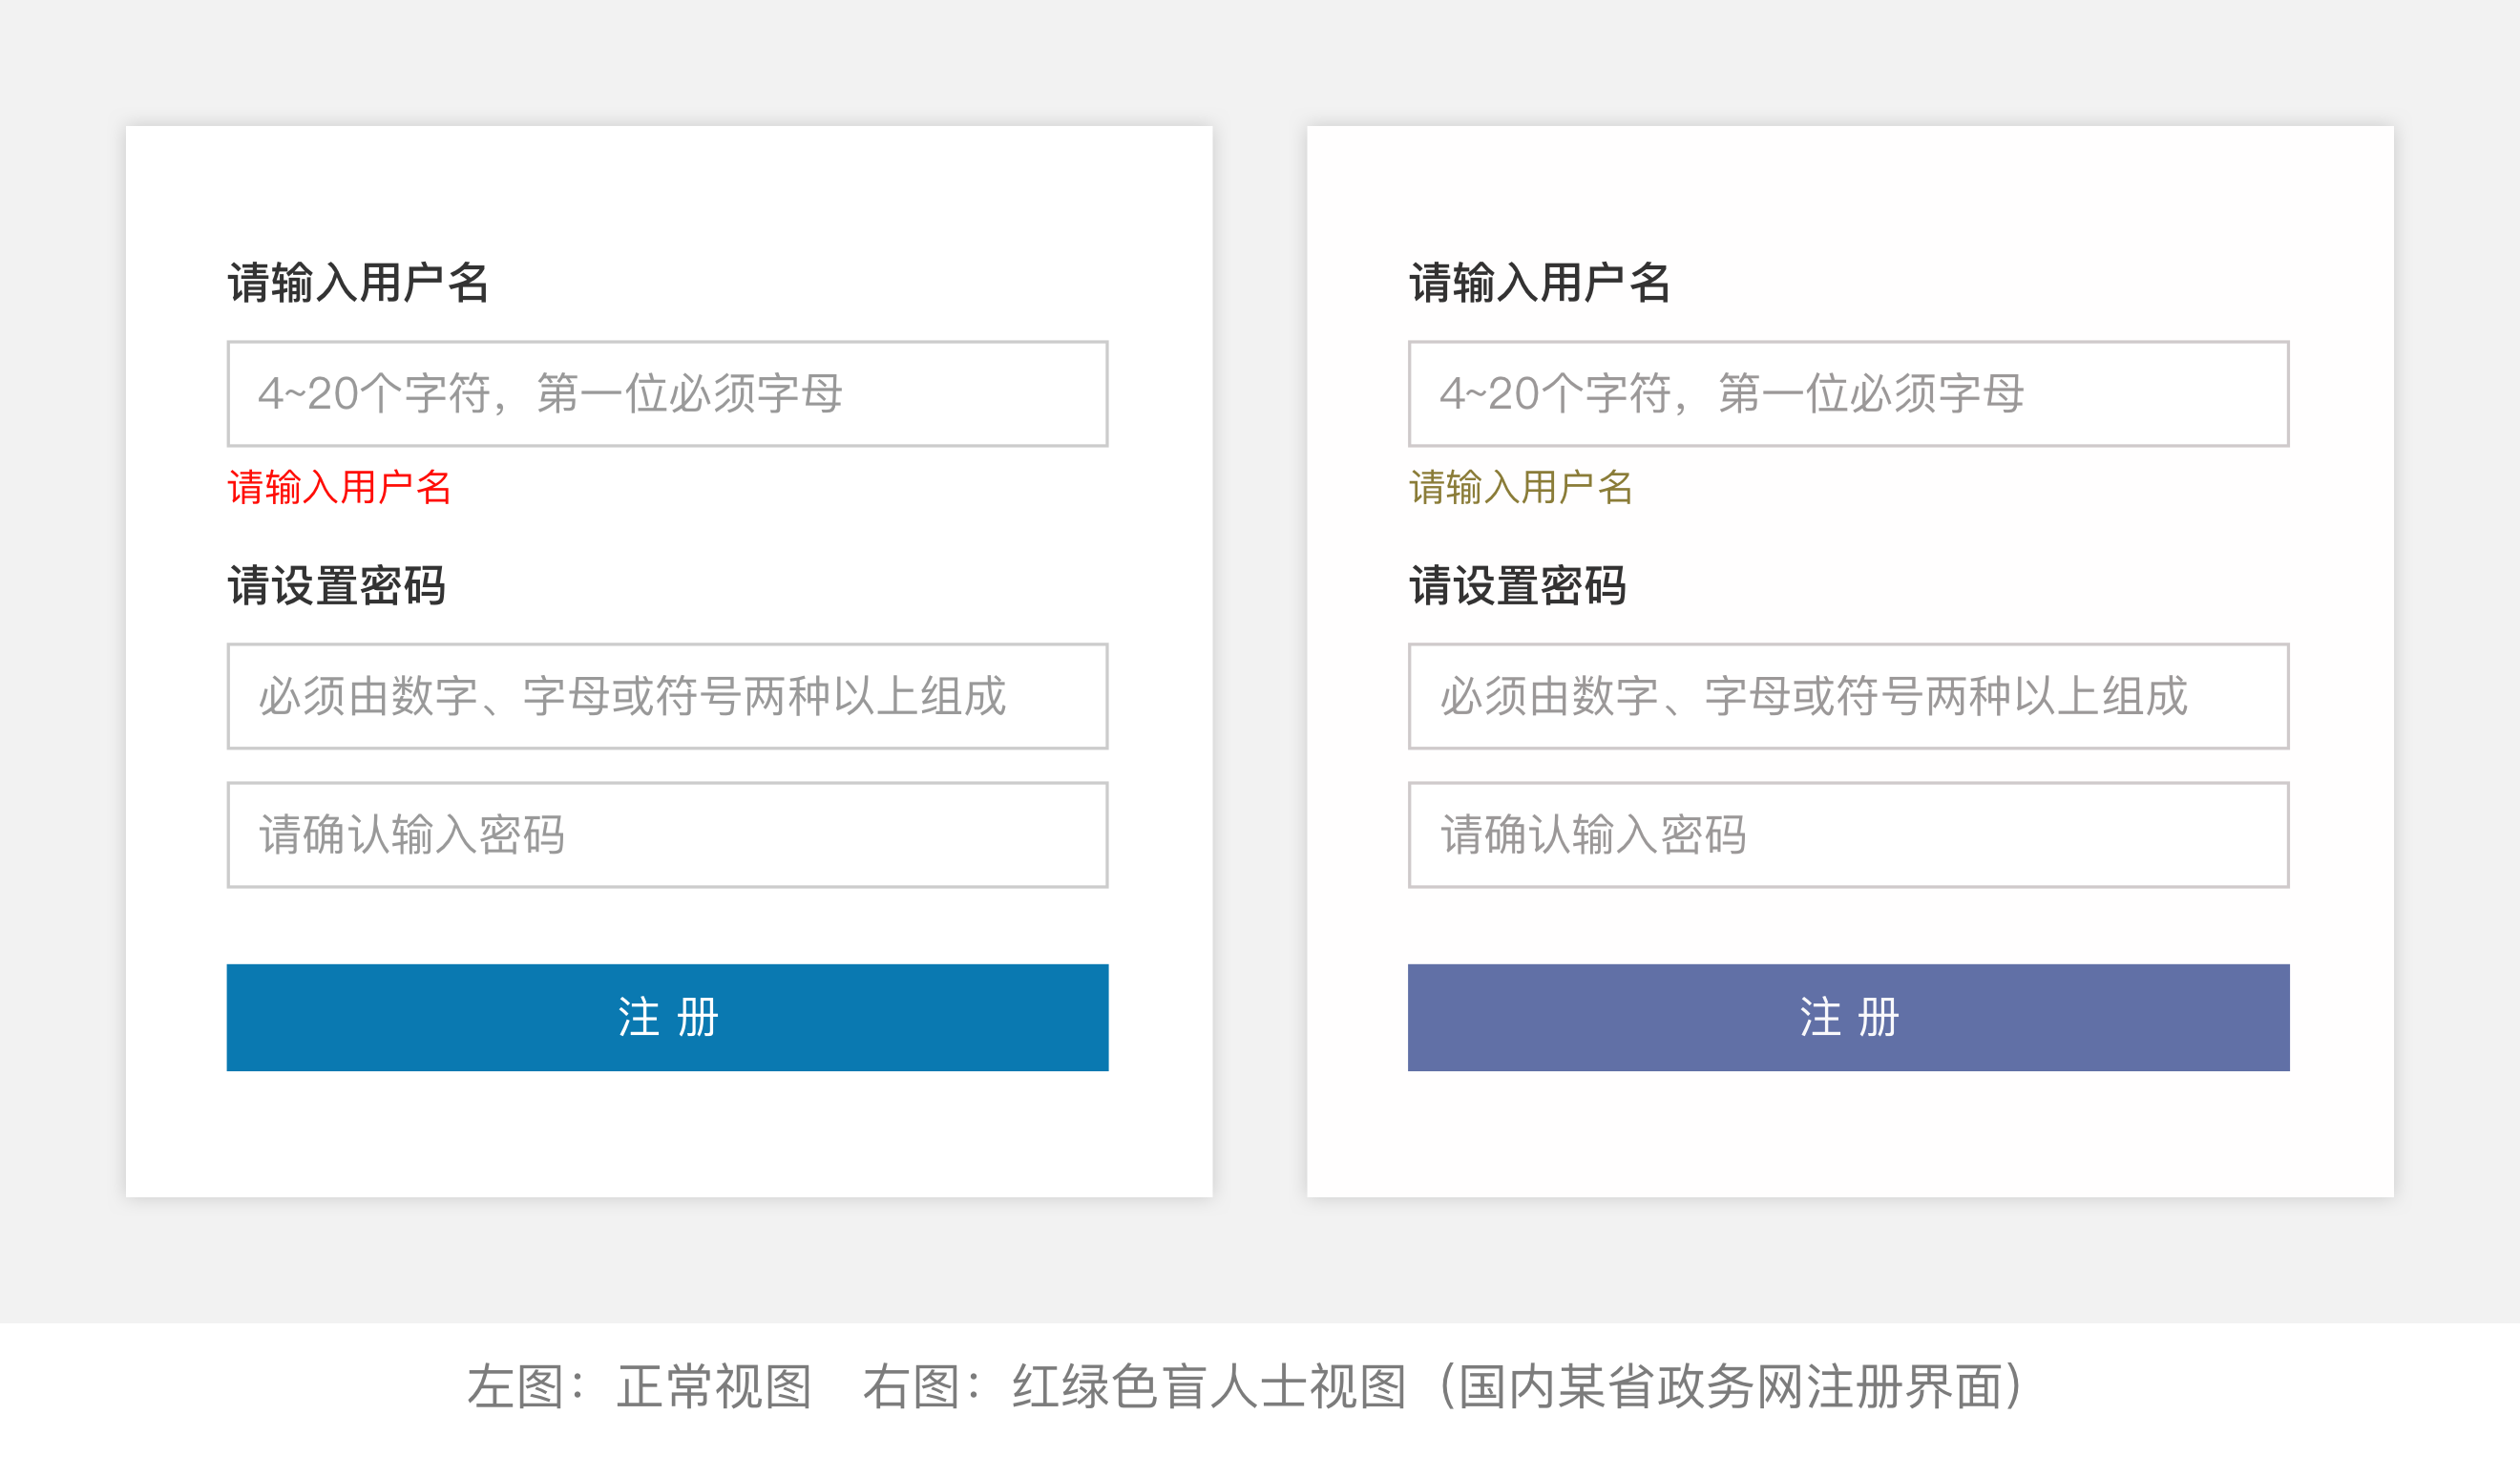
Task: Click the red 请输入用户名 error message
Action: (x=340, y=488)
